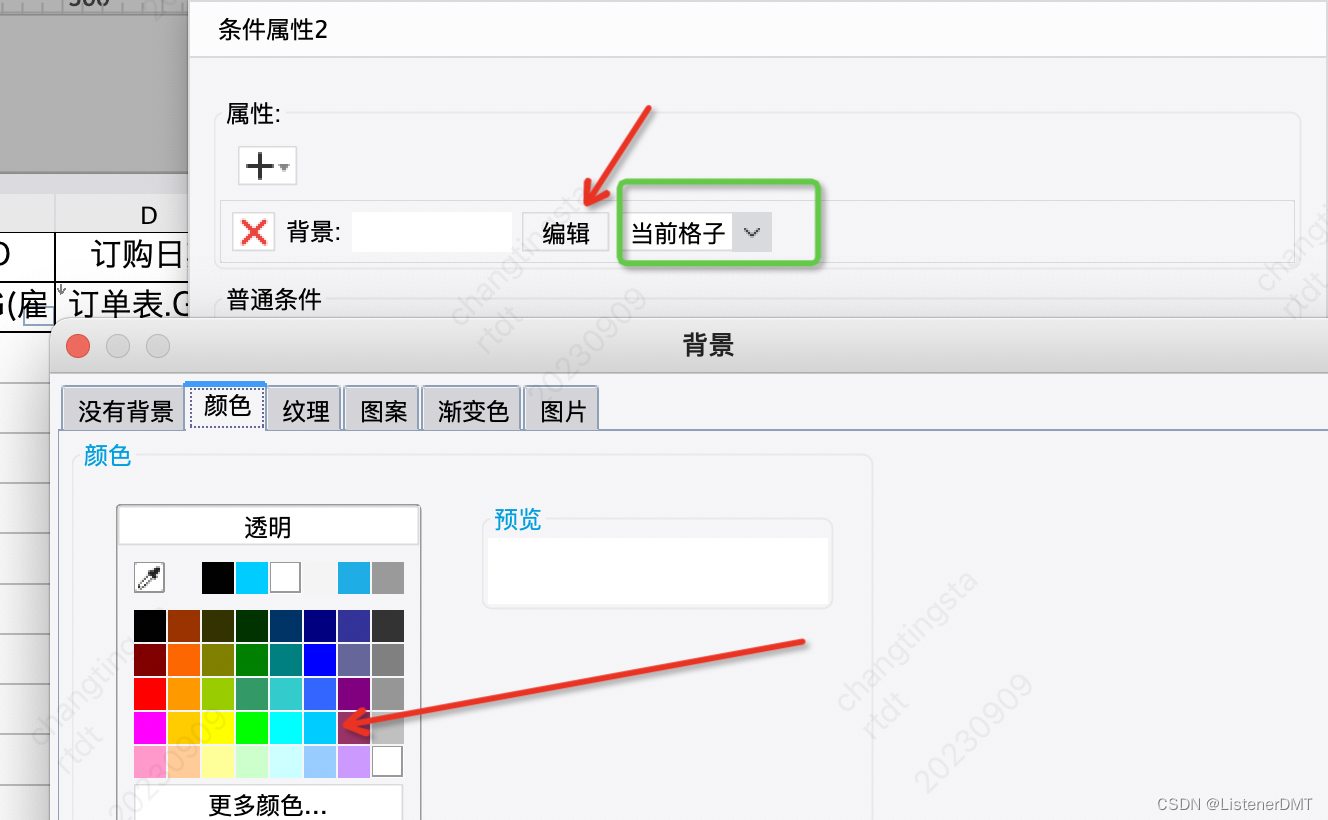Click the 背景 text input field

pyautogui.click(x=432, y=231)
